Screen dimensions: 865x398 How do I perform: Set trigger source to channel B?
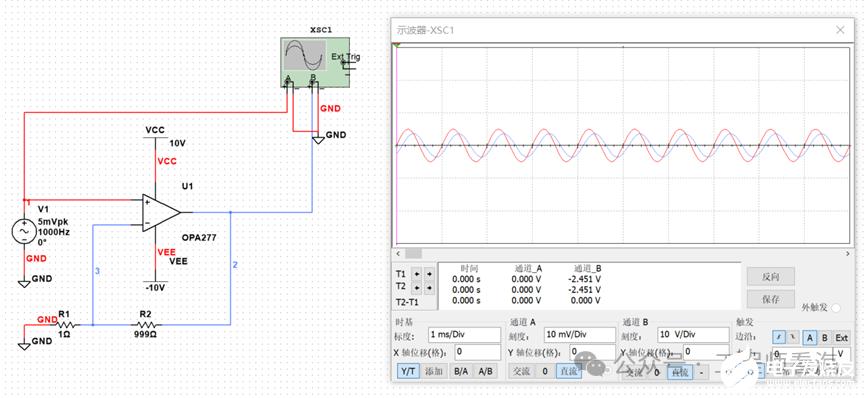click(x=825, y=338)
